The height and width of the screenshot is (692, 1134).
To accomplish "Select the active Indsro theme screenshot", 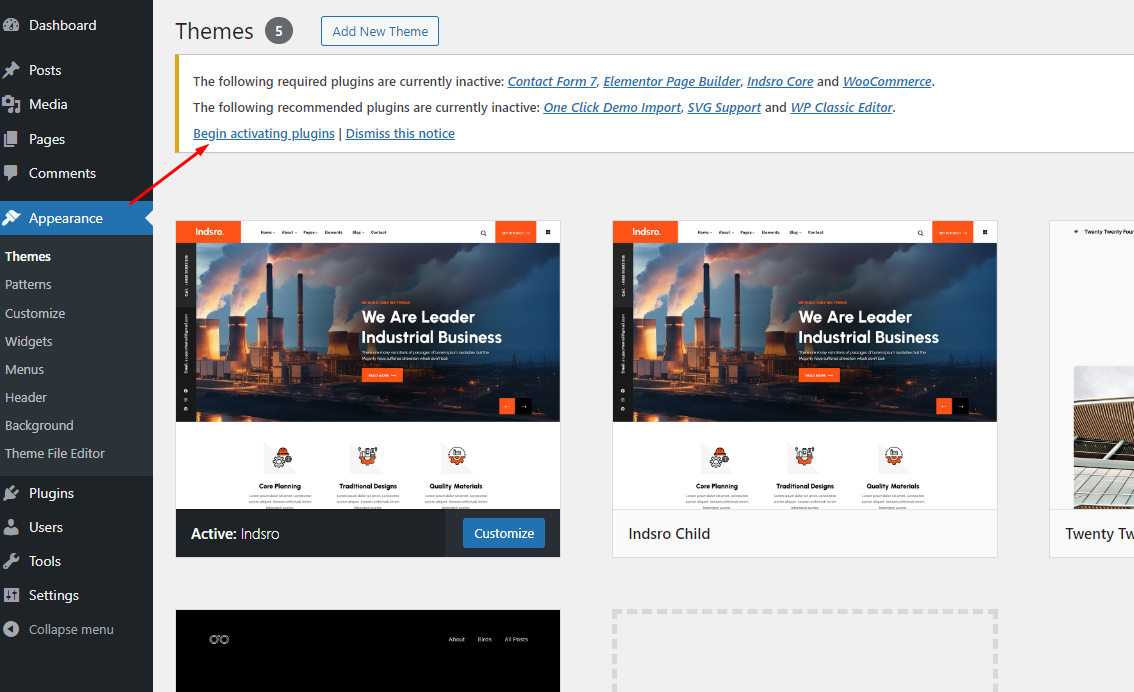I will [367, 365].
